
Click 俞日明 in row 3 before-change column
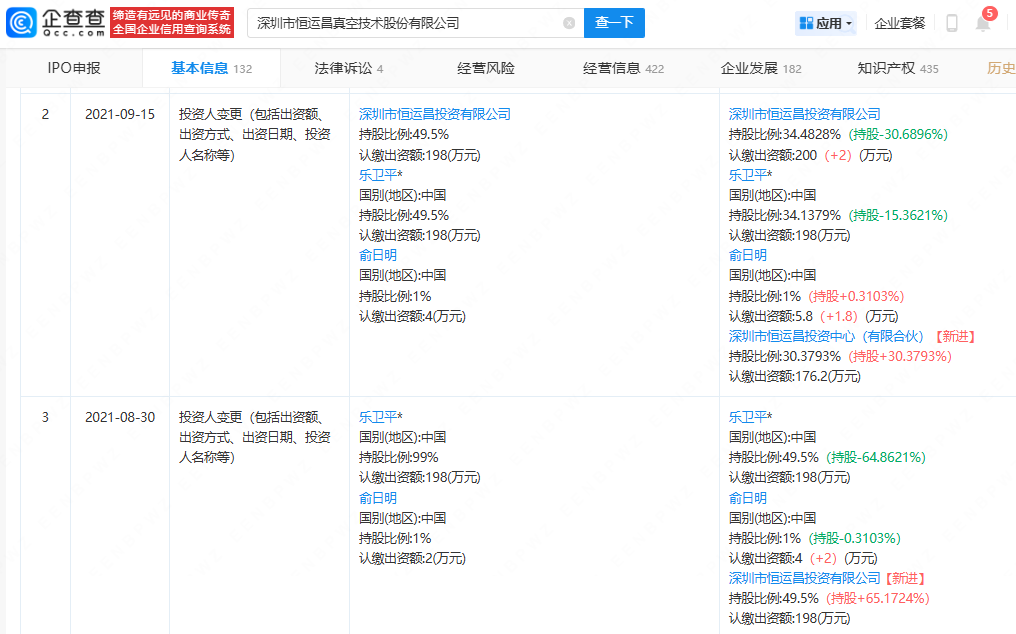pos(378,498)
